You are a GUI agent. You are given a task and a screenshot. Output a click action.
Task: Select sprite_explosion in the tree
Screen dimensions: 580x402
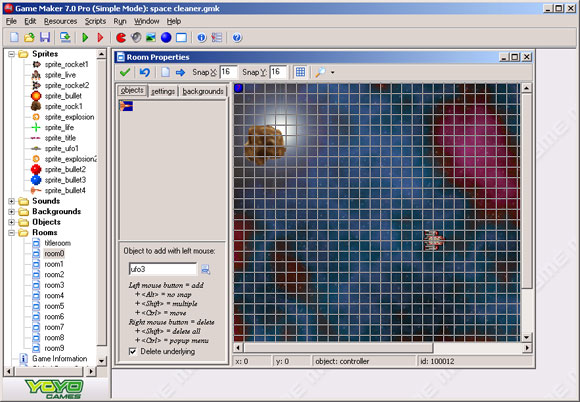click(x=70, y=117)
